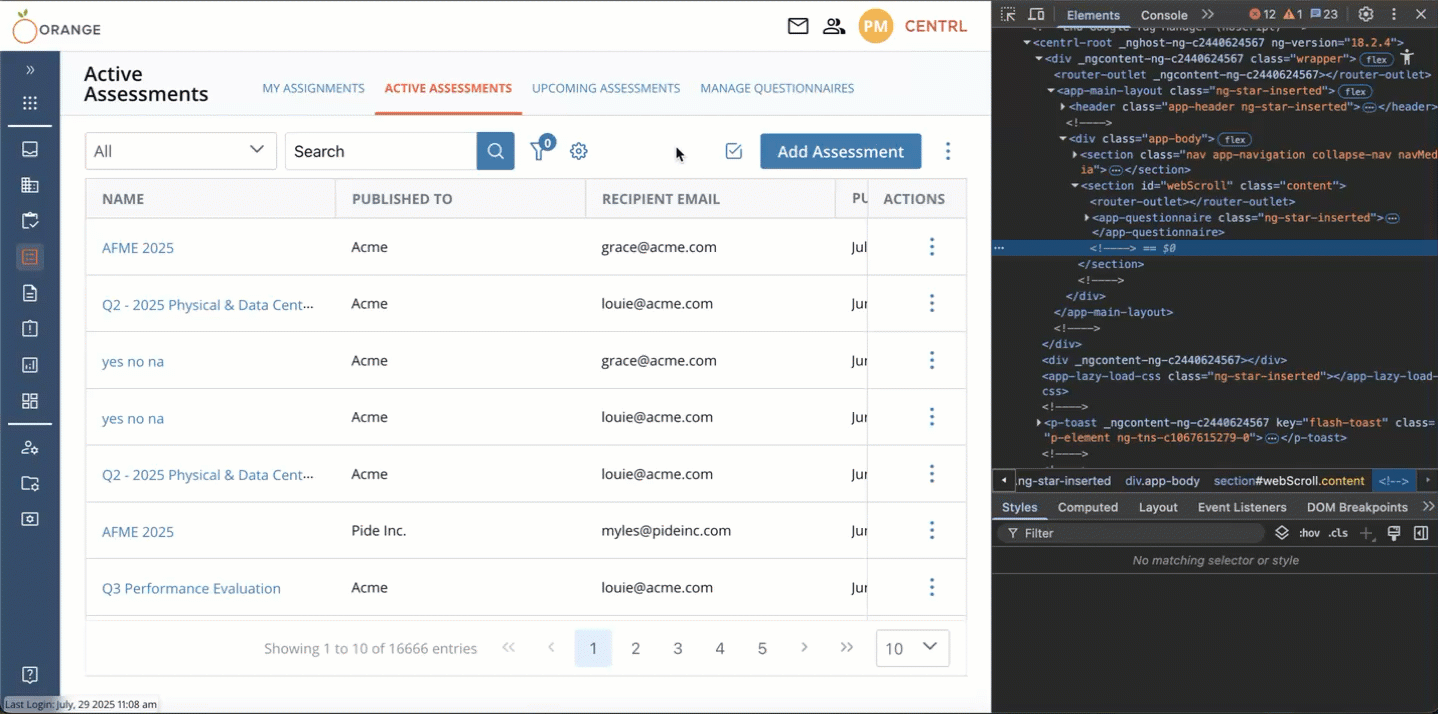The width and height of the screenshot is (1438, 714).
Task: Switch to the UPCOMING ASSESSMENTS tab
Action: 606,88
